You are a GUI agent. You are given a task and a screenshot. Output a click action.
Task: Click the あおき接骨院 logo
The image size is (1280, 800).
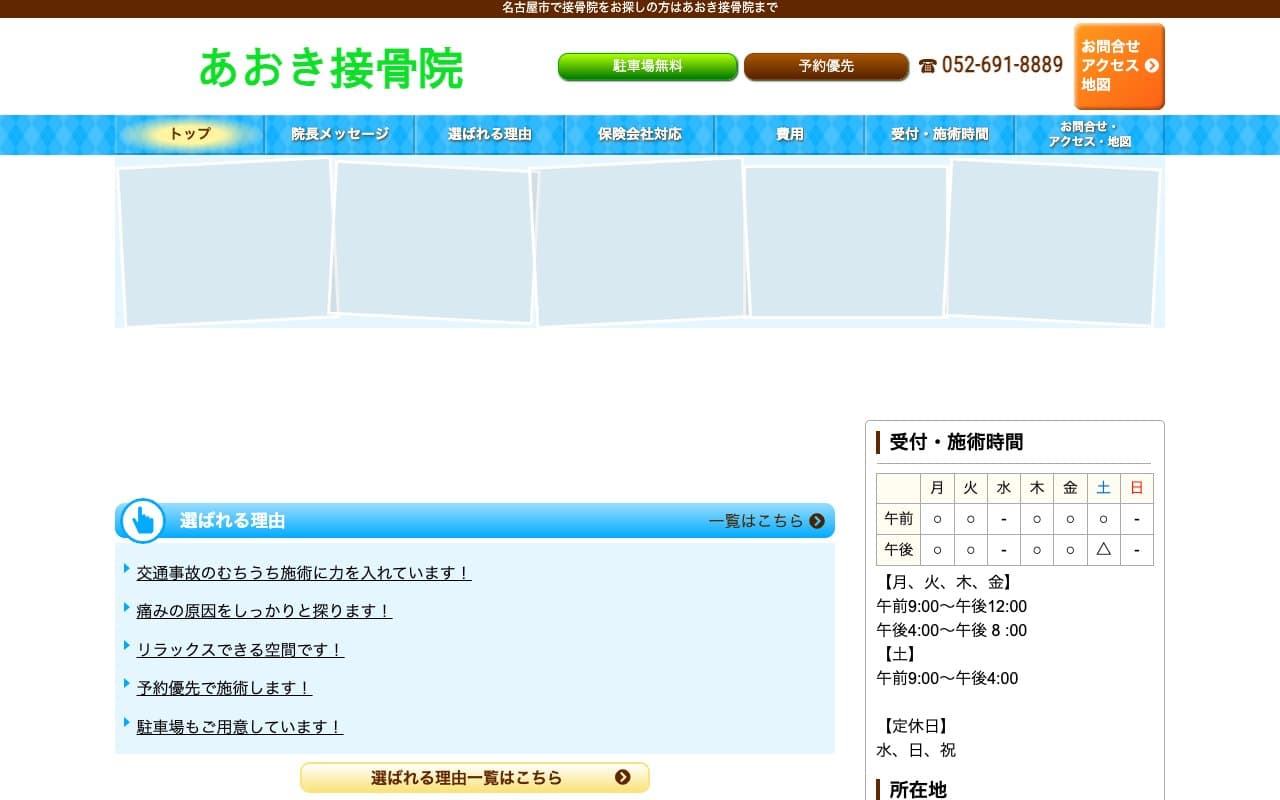[331, 68]
